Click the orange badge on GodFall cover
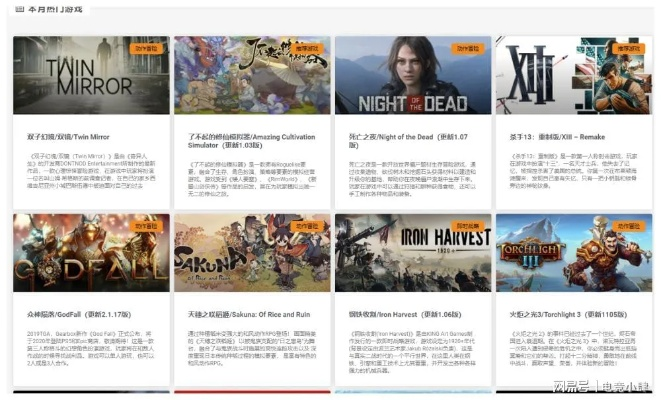 click(145, 225)
